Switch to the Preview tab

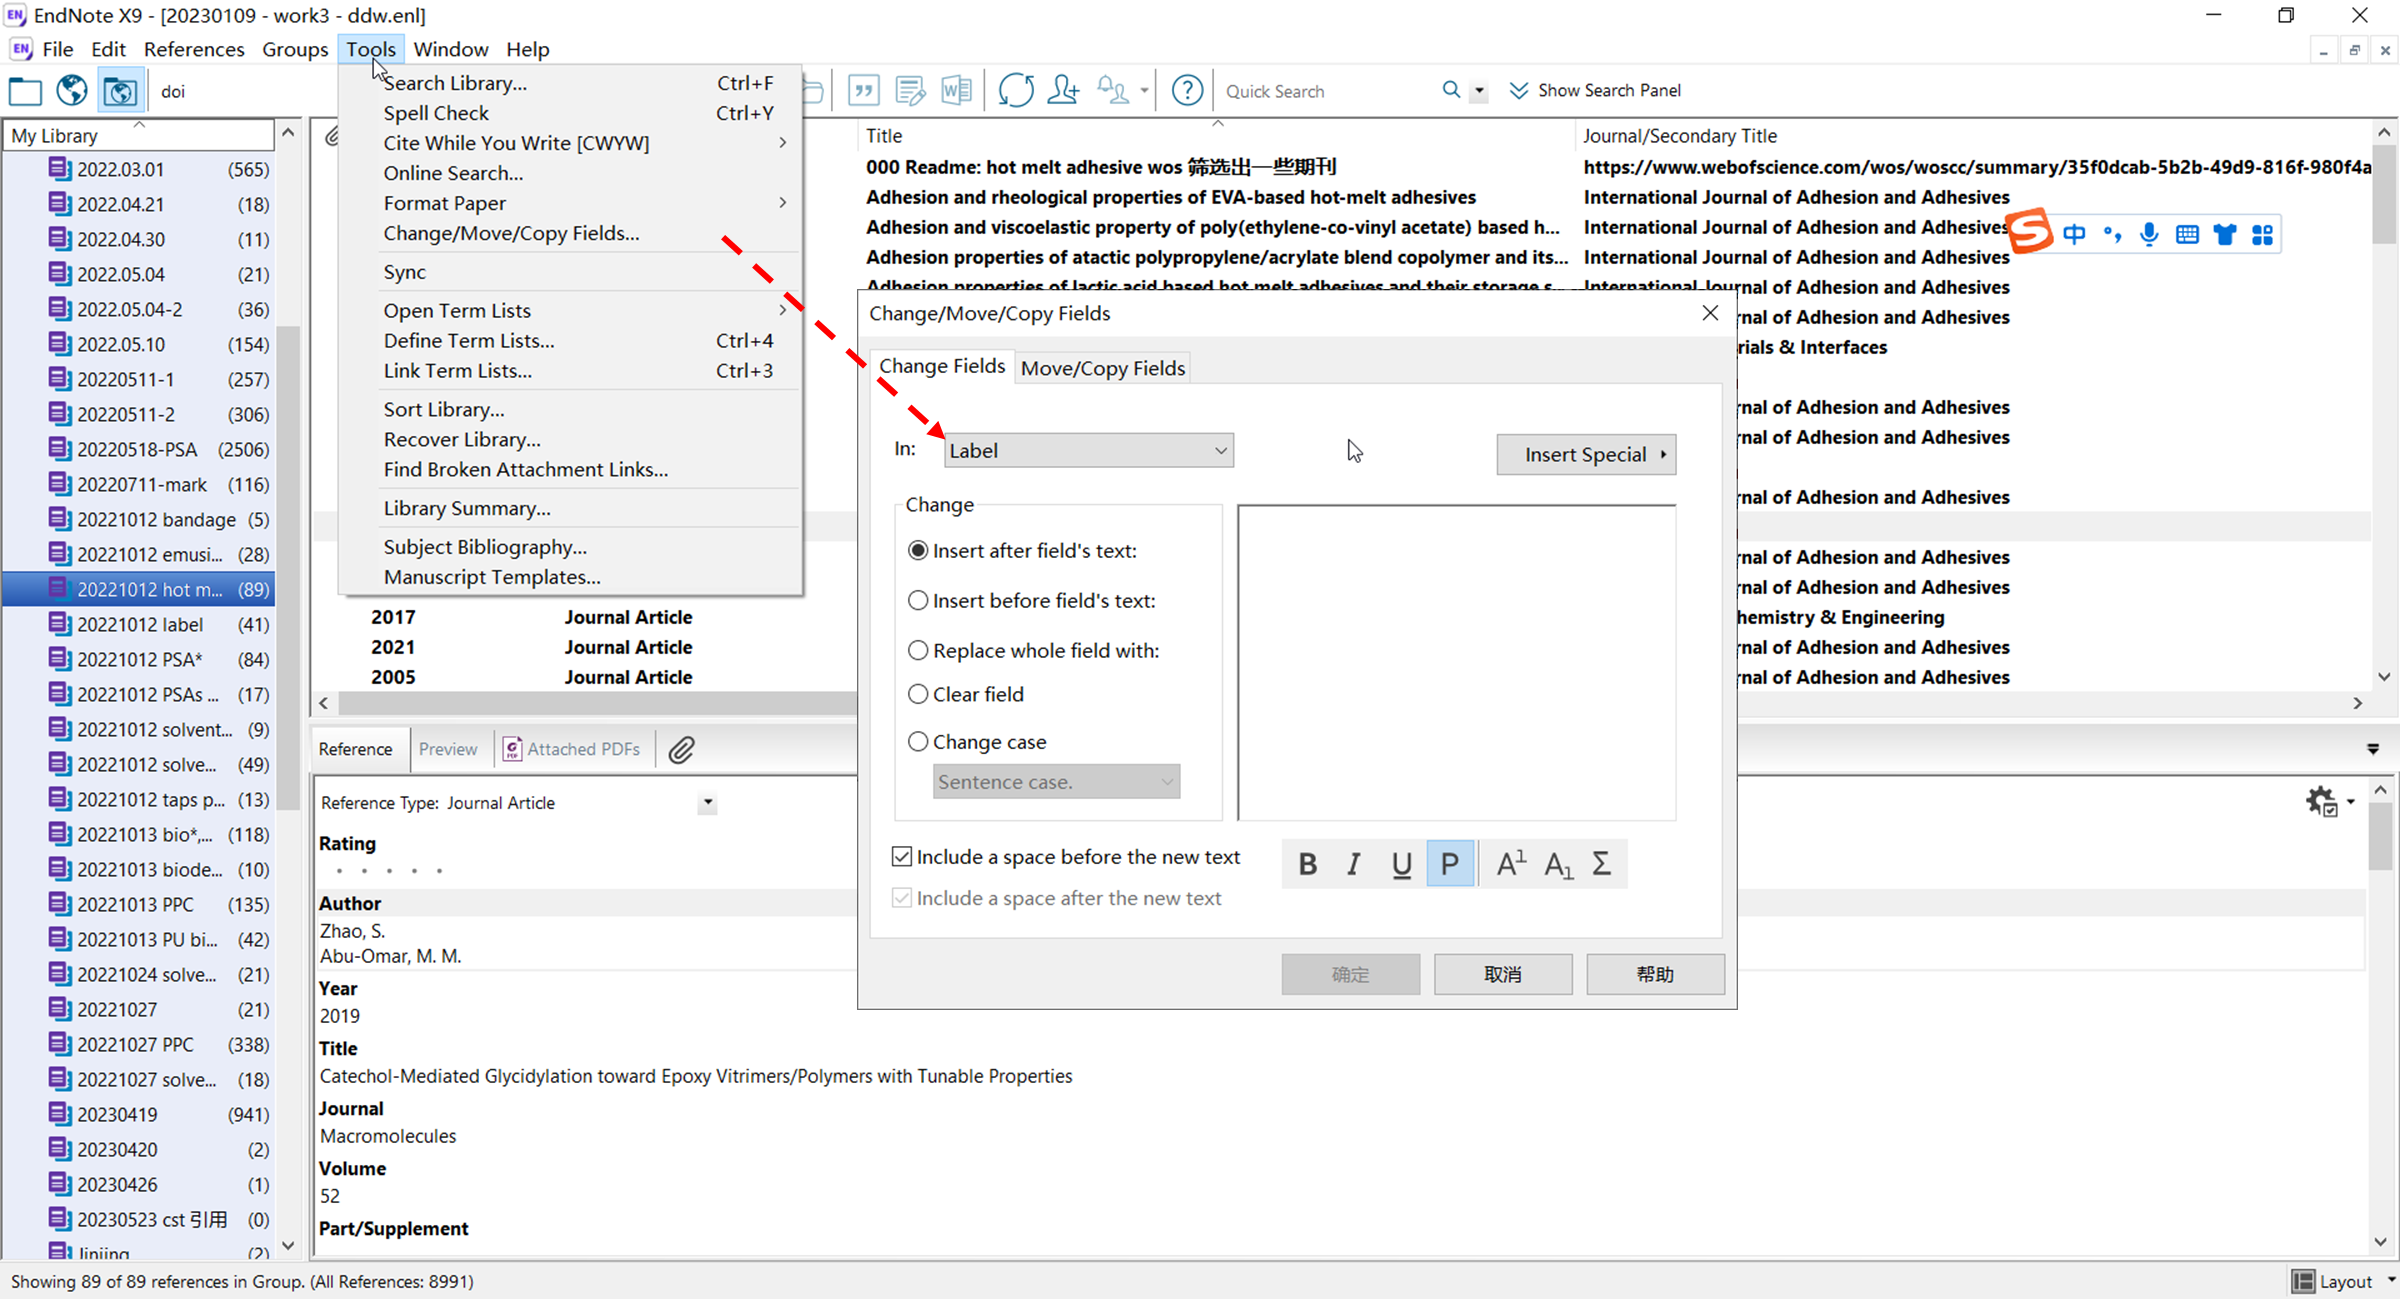[x=448, y=749]
